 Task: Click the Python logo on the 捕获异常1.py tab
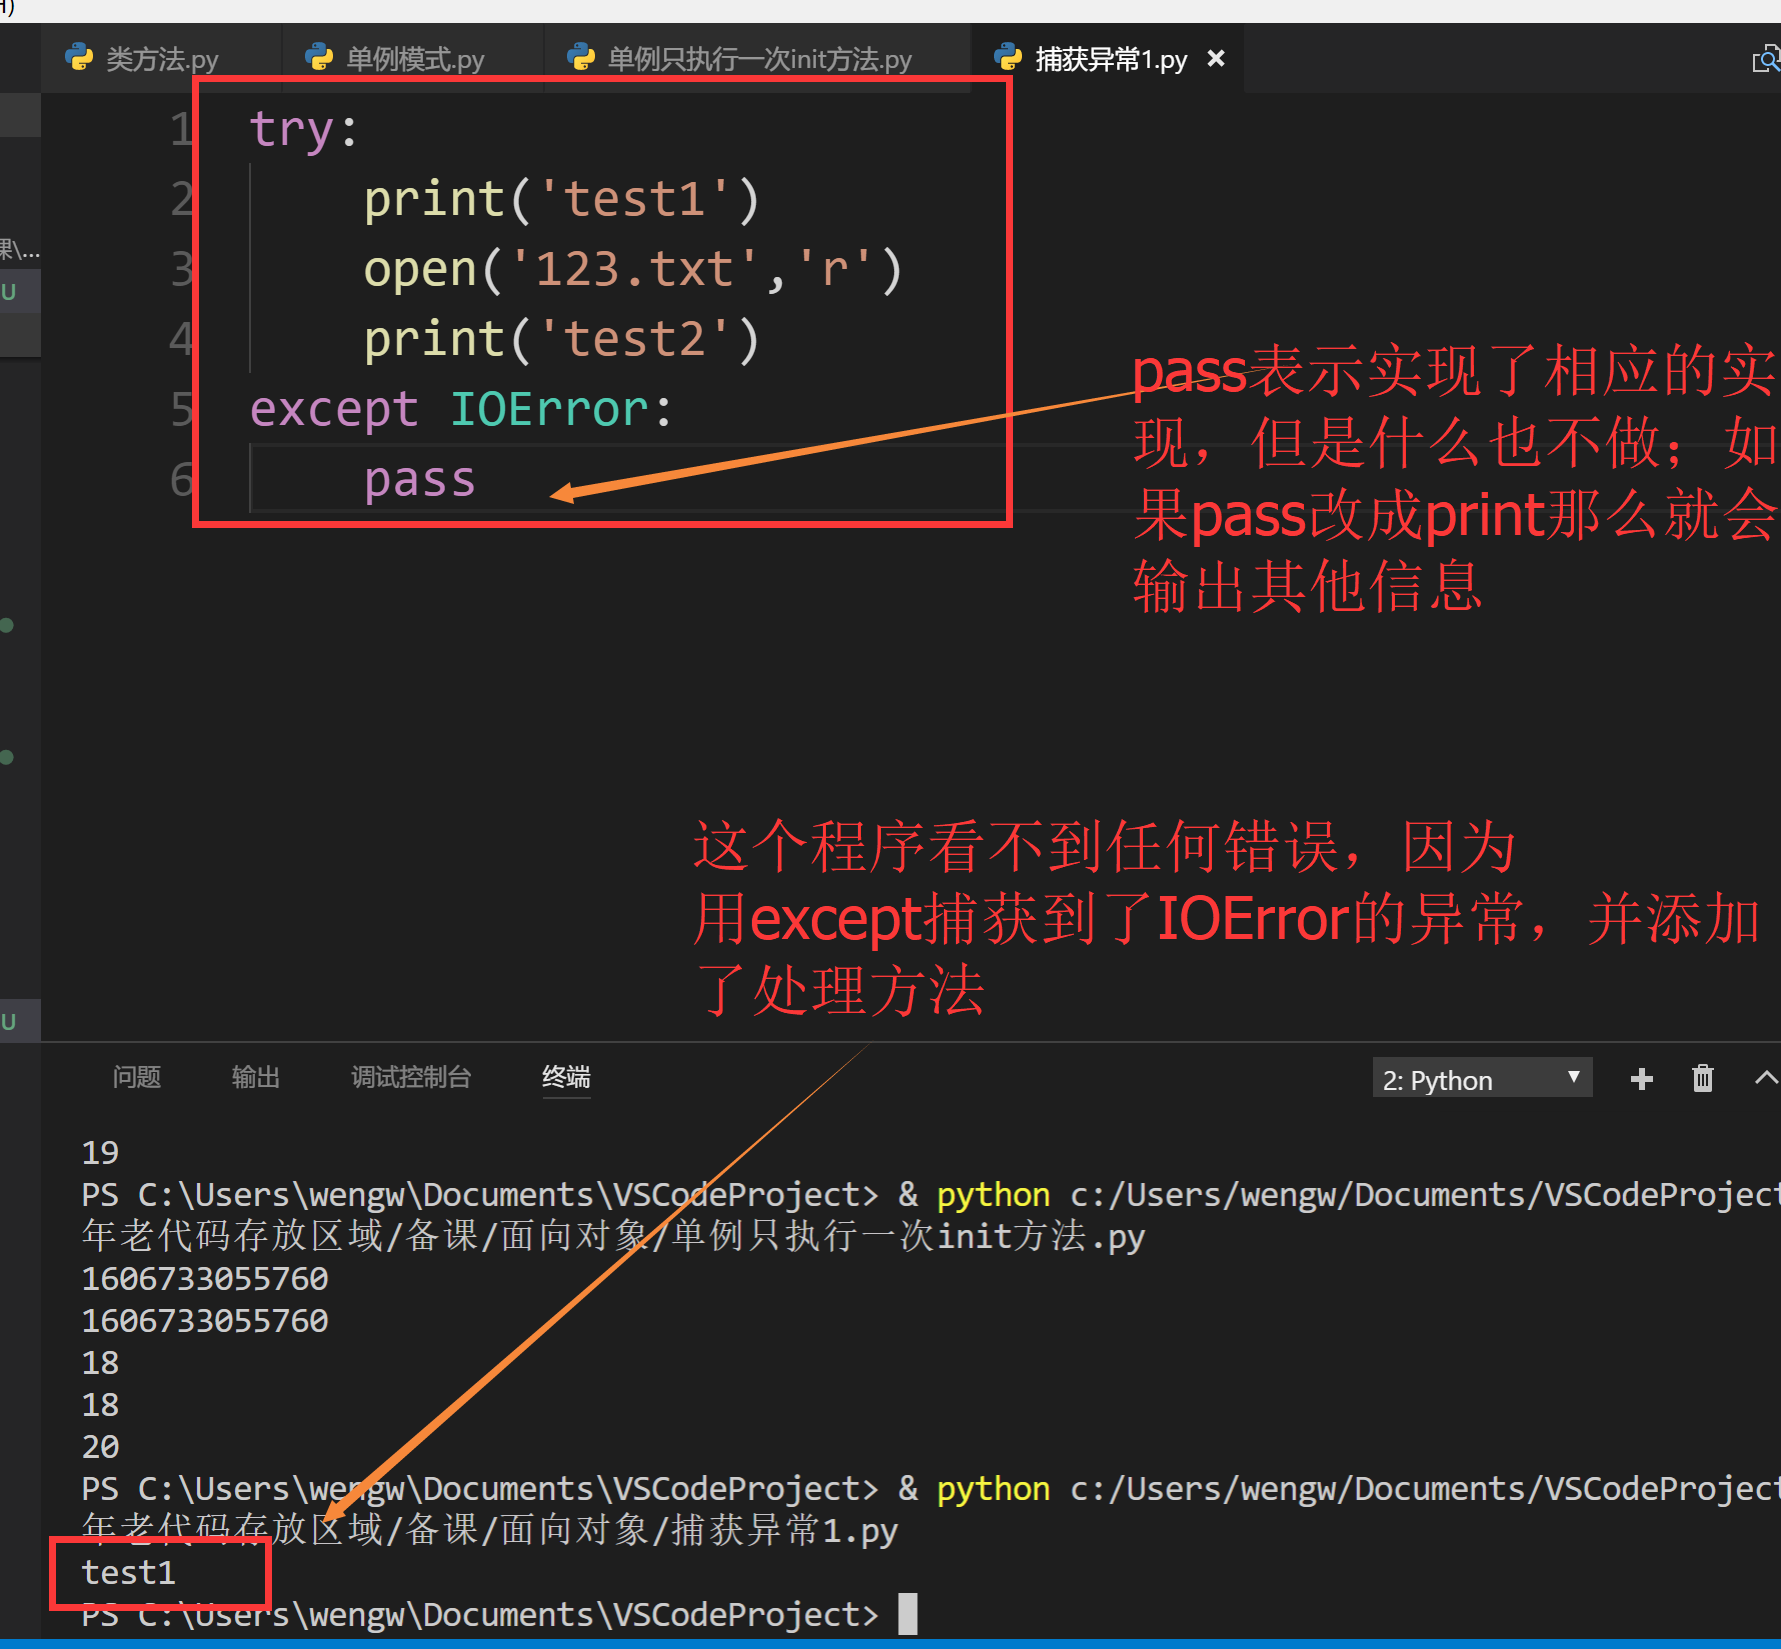coord(1009,58)
